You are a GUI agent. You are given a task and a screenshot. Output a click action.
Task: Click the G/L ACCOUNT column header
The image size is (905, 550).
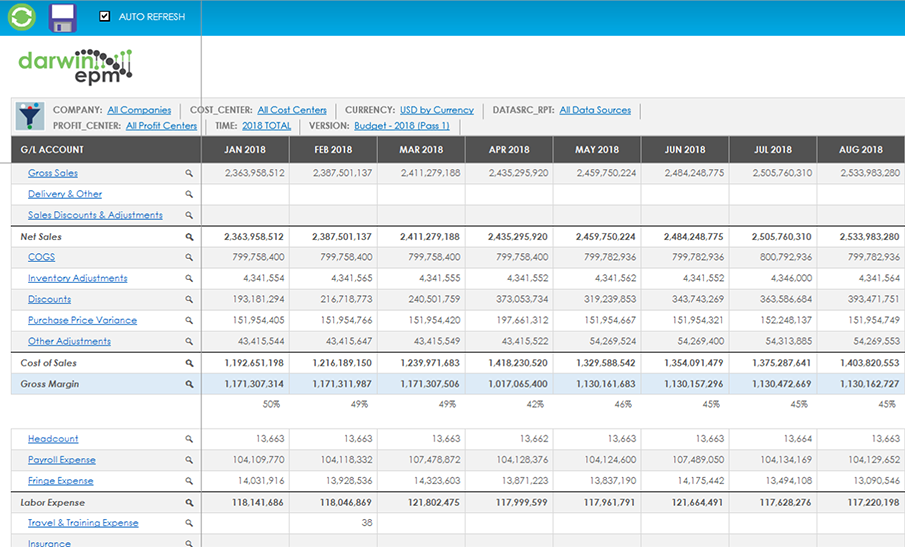click(106, 149)
